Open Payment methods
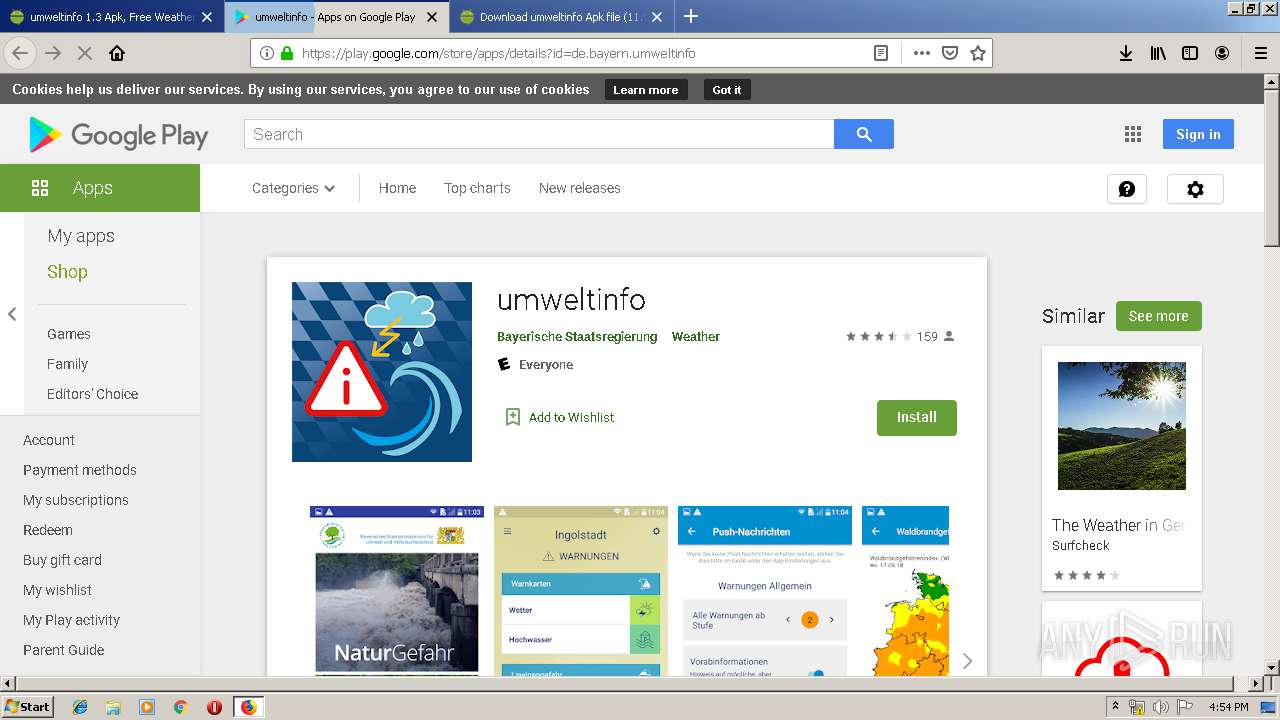 pos(80,470)
